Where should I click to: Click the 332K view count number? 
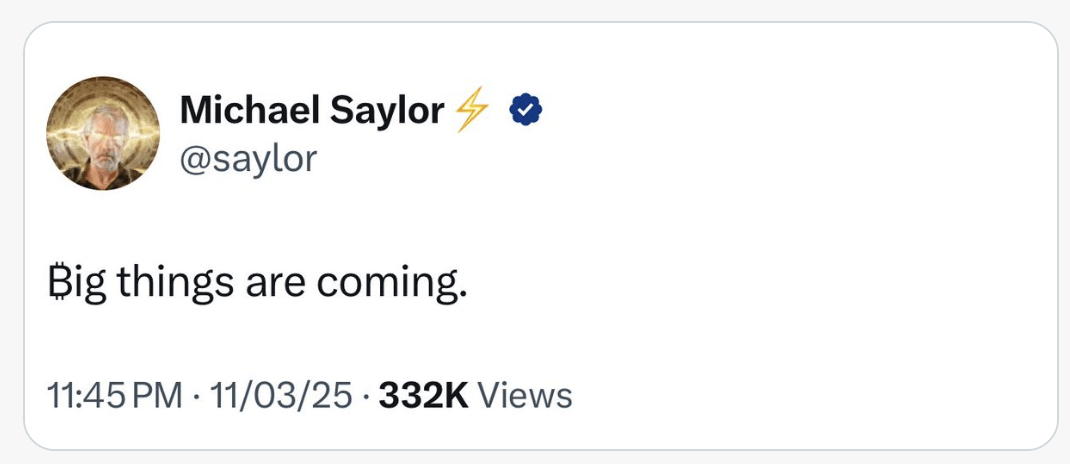pos(425,395)
